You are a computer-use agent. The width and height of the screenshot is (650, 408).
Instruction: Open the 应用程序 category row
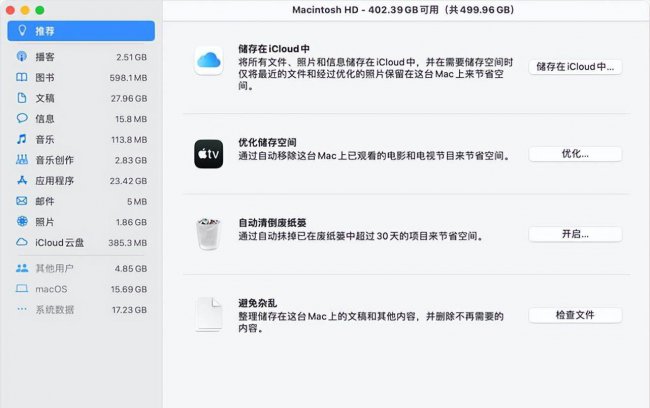pos(81,181)
